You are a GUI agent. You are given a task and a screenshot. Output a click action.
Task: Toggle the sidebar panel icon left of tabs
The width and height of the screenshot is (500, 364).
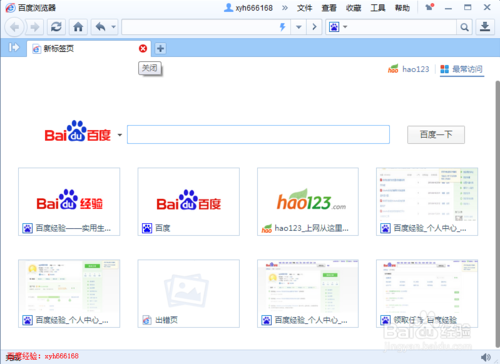pyautogui.click(x=14, y=47)
